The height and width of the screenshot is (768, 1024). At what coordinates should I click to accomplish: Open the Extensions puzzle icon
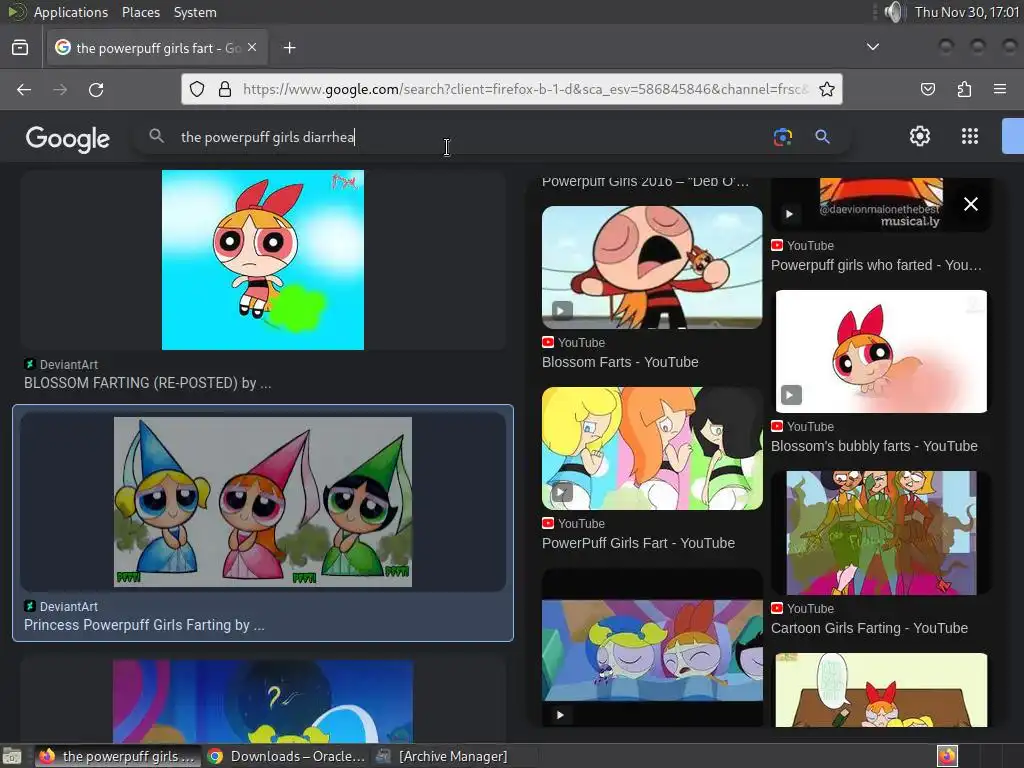pyautogui.click(x=964, y=89)
